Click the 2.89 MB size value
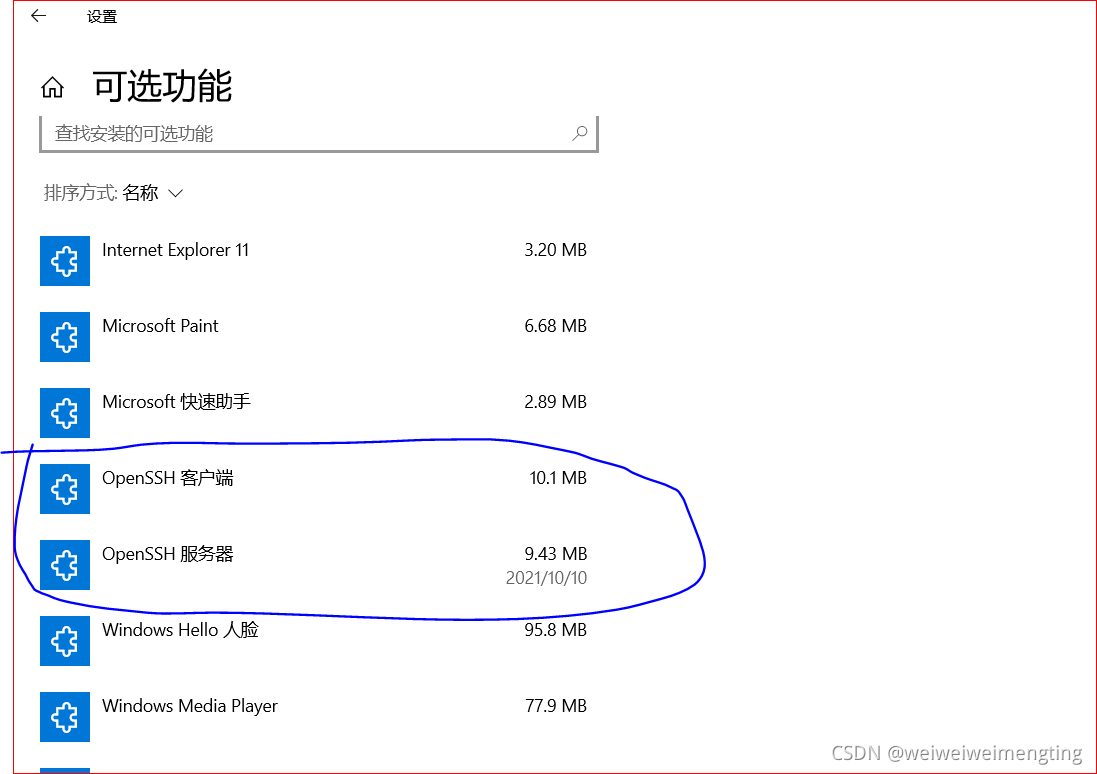Screen dimensions: 1097x774 point(555,402)
